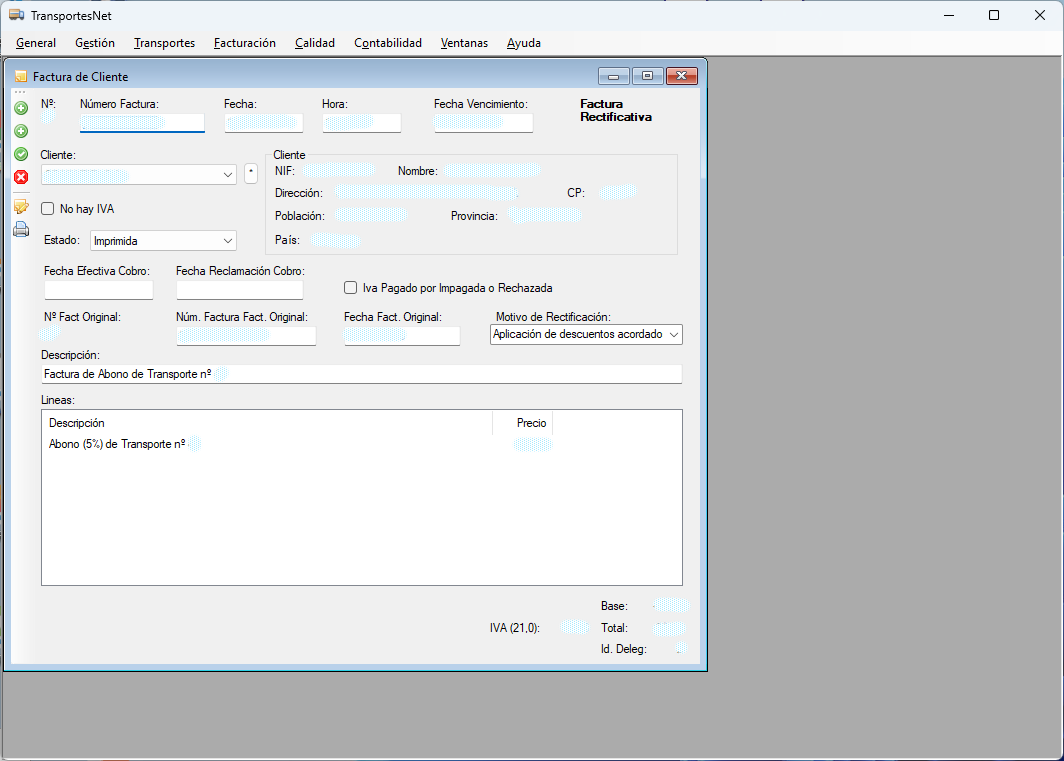Image resolution: width=1064 pixels, height=761 pixels.
Task: Click the printer icon to print the invoice
Action: coord(20,229)
